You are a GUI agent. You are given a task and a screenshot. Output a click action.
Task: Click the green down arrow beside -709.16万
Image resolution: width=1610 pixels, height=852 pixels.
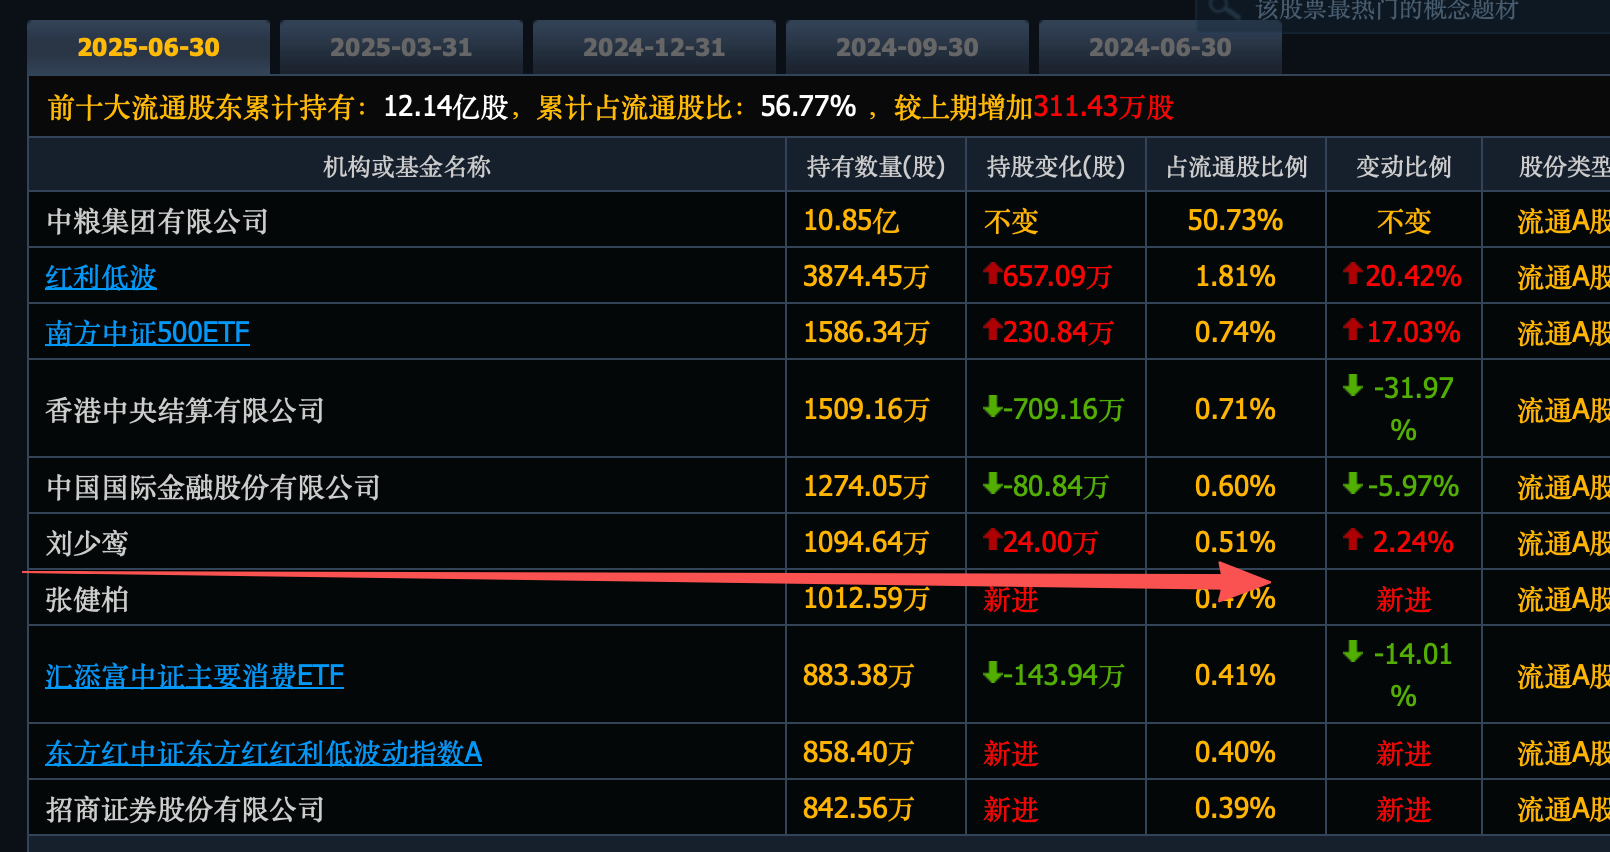992,407
